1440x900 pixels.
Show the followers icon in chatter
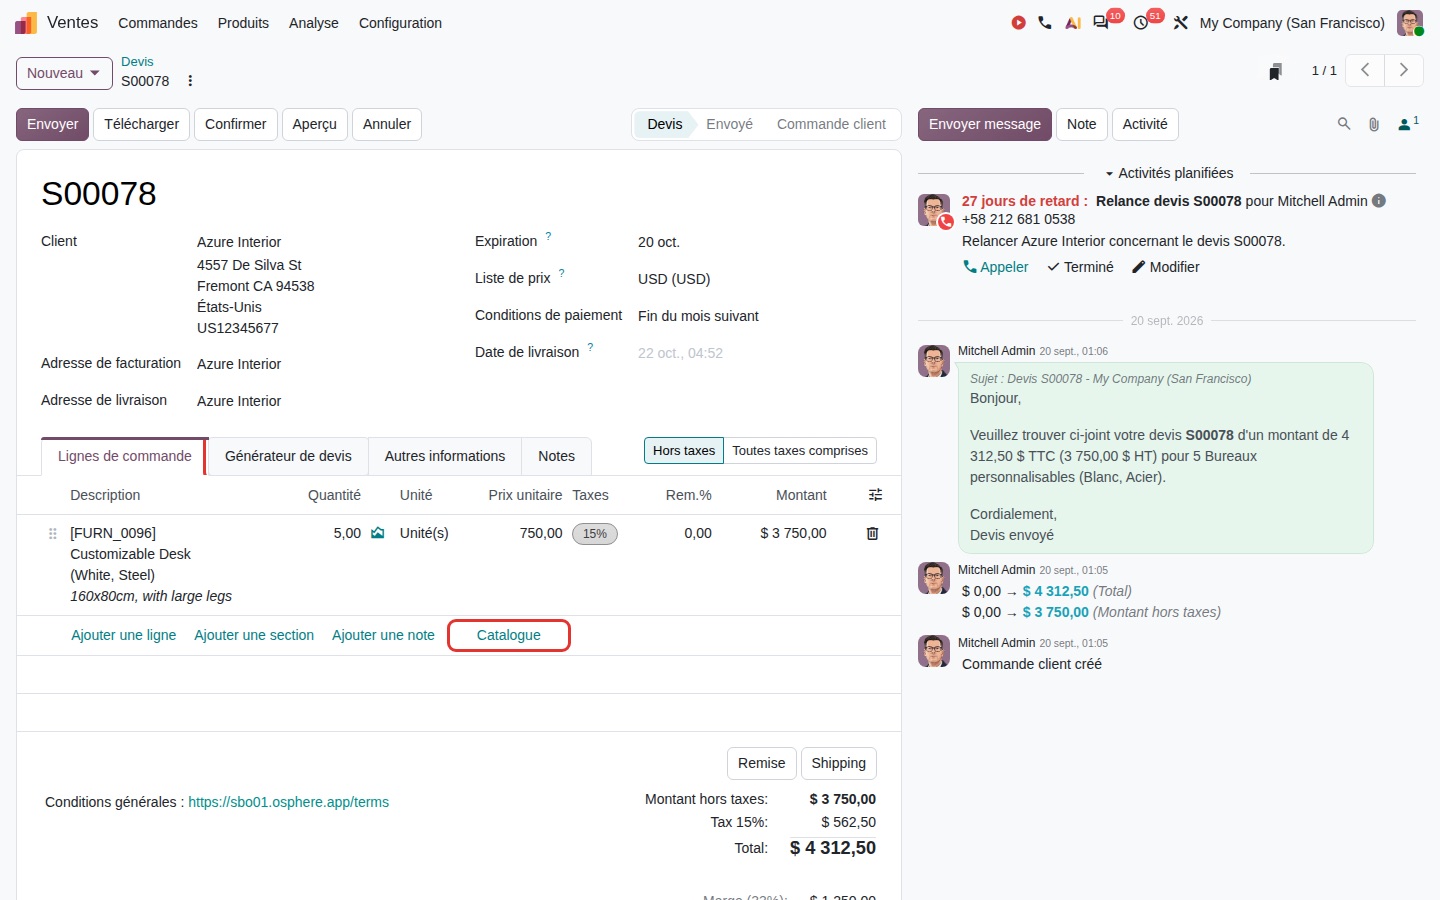click(x=1408, y=124)
